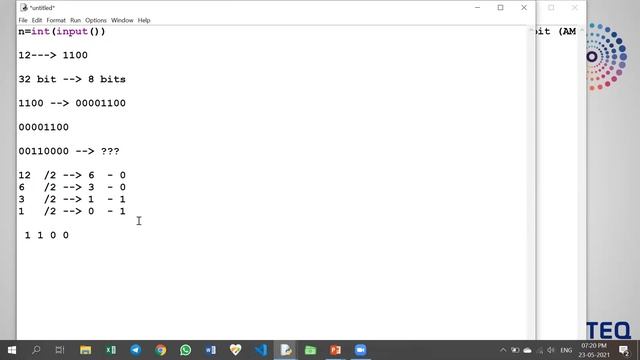Open File Explorer from the taskbar
Image resolution: width=640 pixels, height=360 pixels.
tap(85, 350)
